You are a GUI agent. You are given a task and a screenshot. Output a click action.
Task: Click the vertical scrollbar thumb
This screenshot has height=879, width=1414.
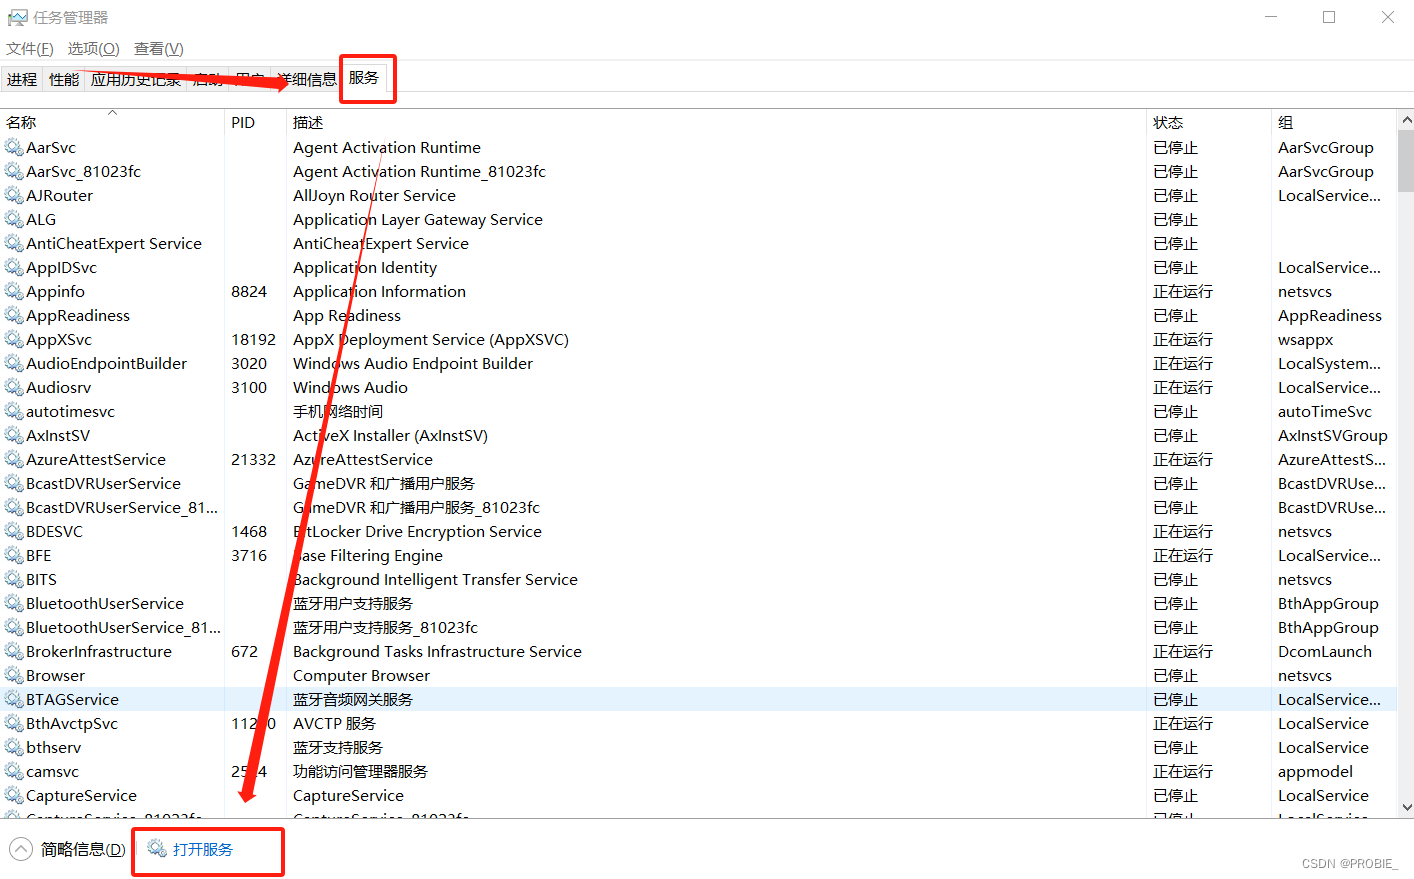[1406, 160]
